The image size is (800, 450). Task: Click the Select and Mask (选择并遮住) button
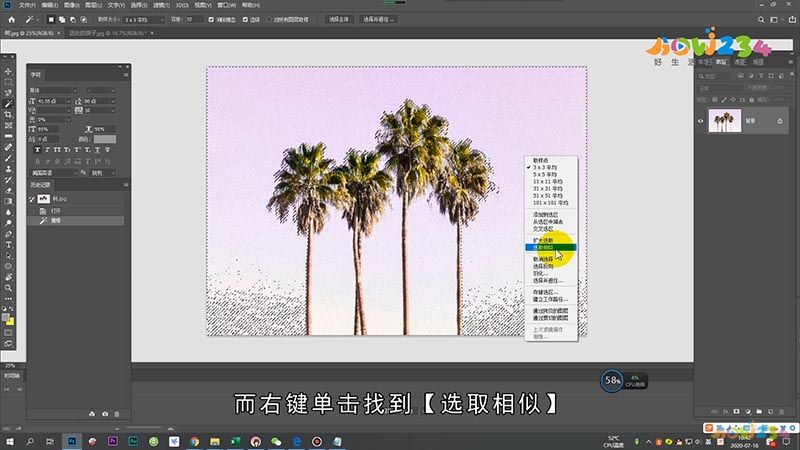click(x=379, y=19)
